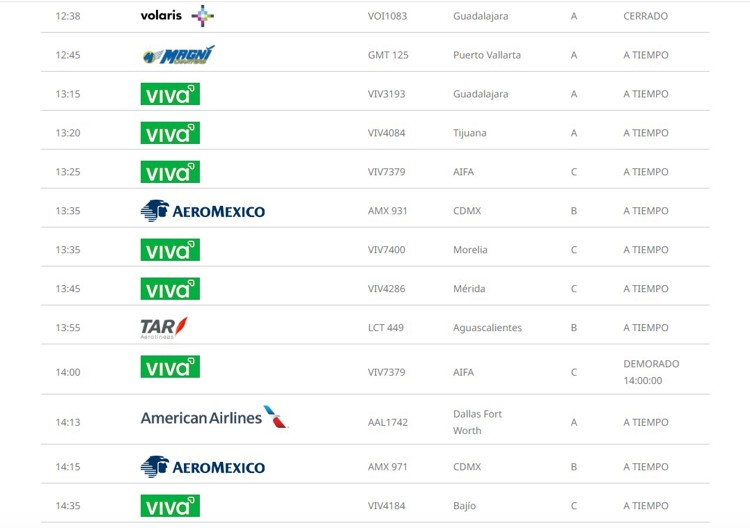Click the Viva logo for the Morelia flight
Image resolution: width=750 pixels, height=528 pixels.
coord(170,250)
